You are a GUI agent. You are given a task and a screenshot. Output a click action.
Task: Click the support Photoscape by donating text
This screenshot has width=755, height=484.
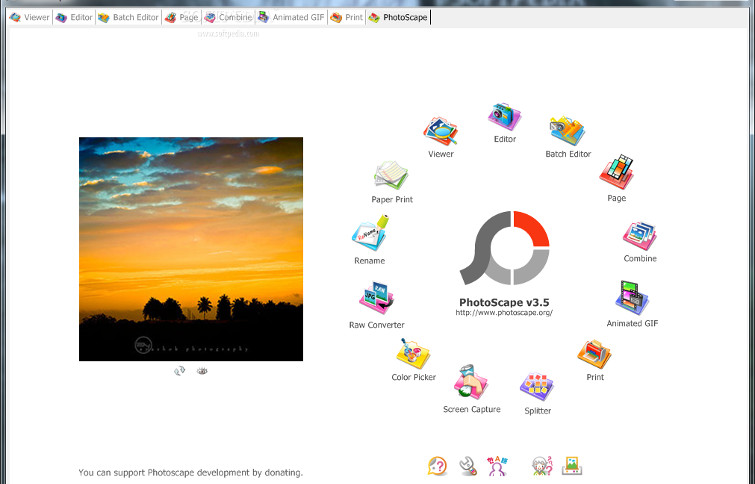[x=191, y=472]
